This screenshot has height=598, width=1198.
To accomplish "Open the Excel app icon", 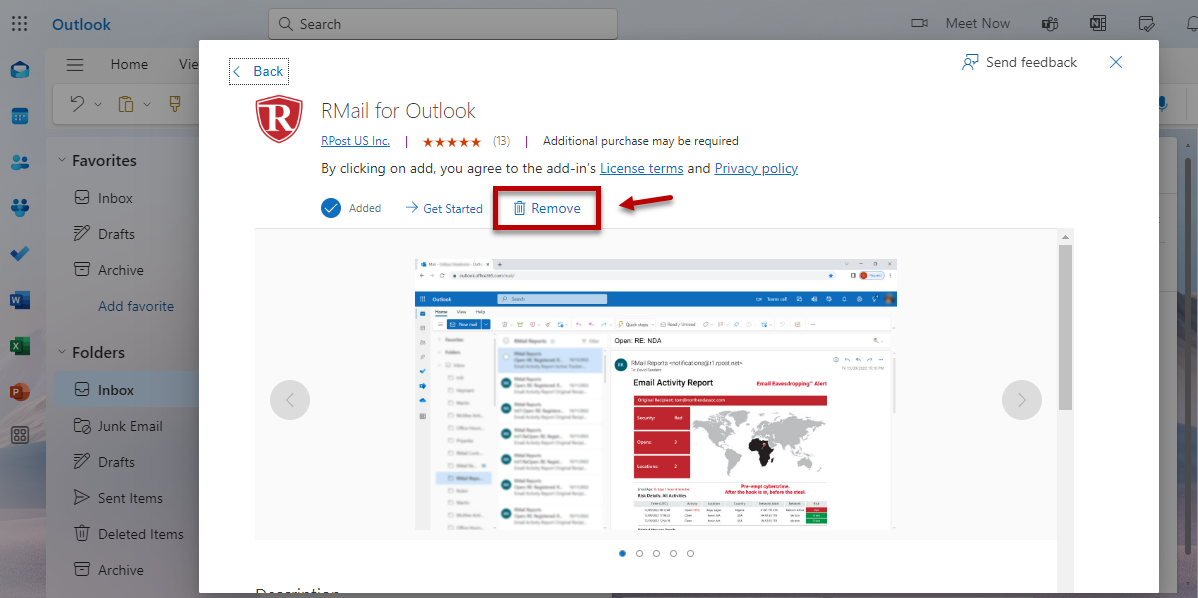I will [x=20, y=346].
